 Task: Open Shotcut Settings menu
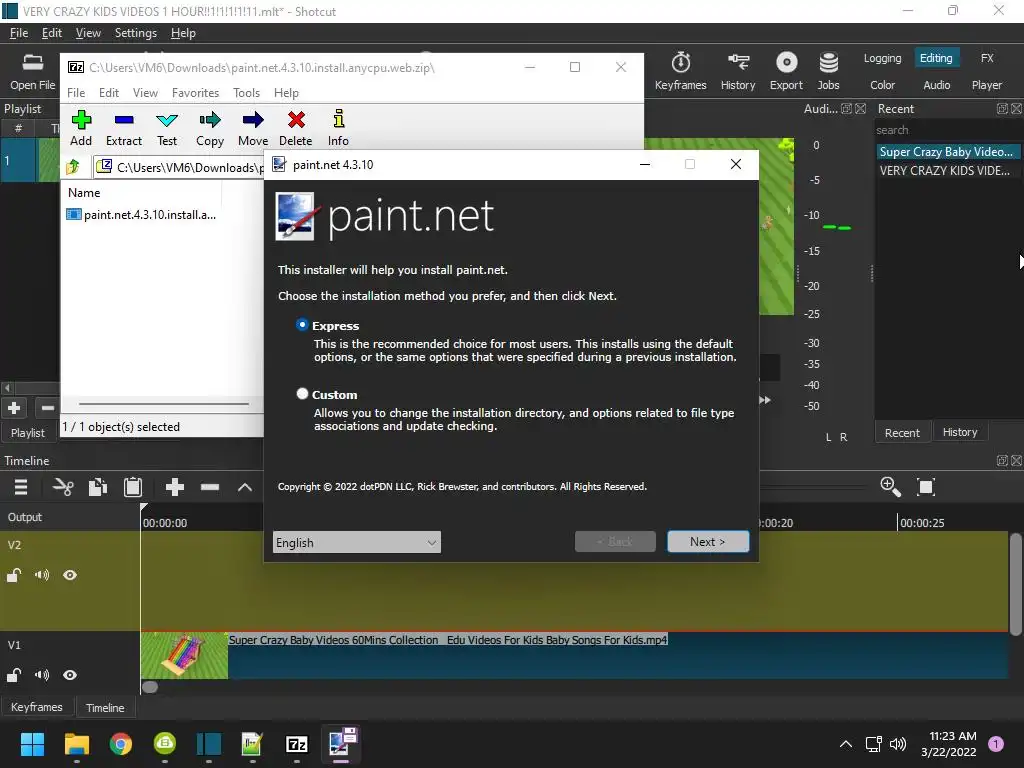136,33
